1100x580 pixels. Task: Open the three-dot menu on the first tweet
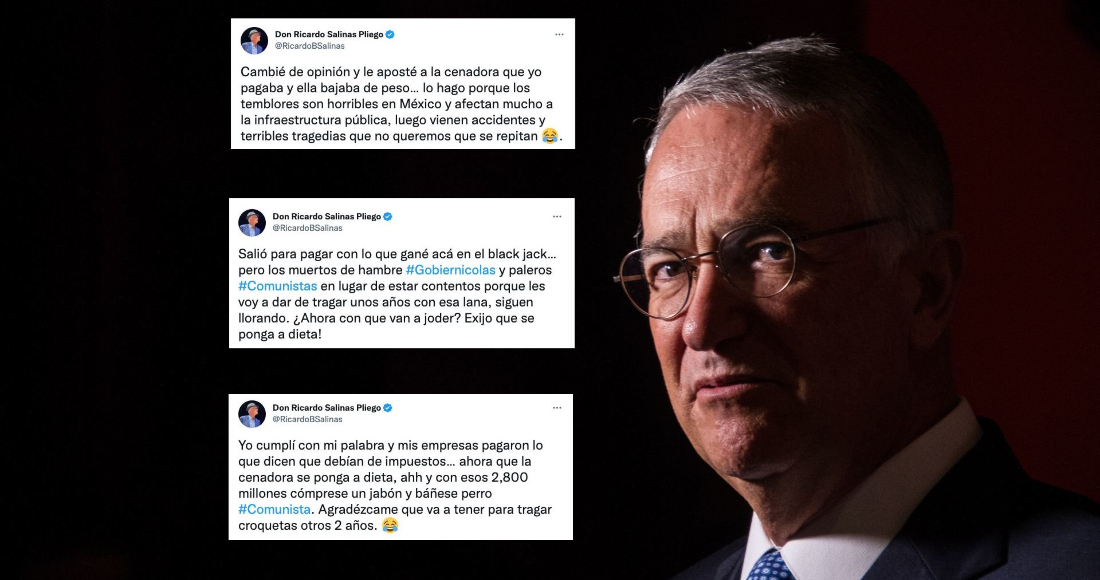click(559, 34)
